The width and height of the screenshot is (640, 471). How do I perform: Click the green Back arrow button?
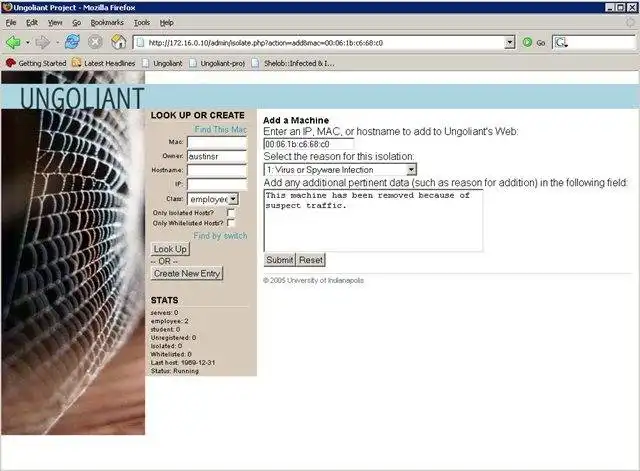(13, 42)
